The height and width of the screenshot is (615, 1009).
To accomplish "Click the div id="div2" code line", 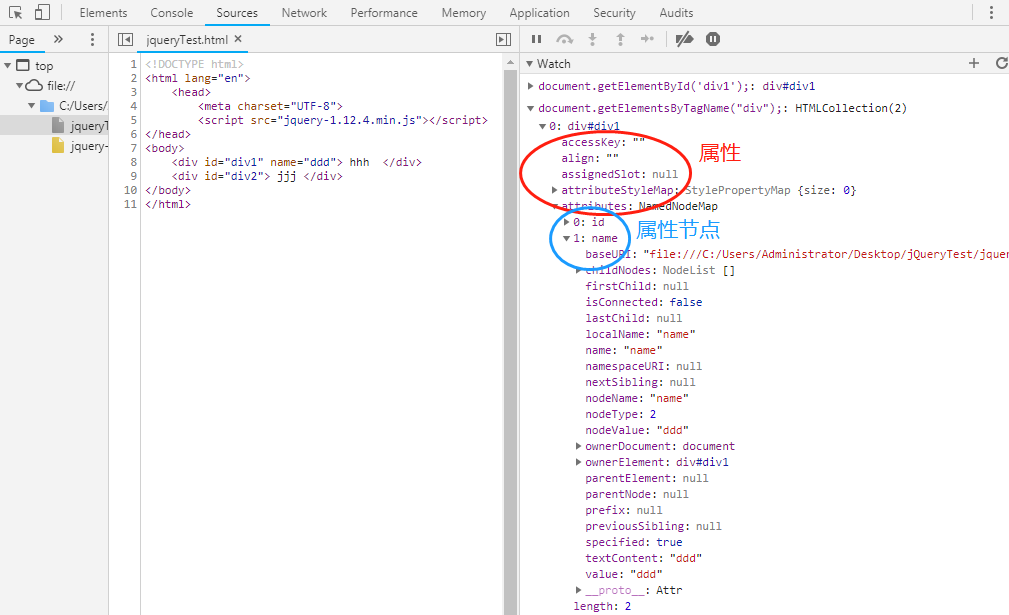I will 257,176.
